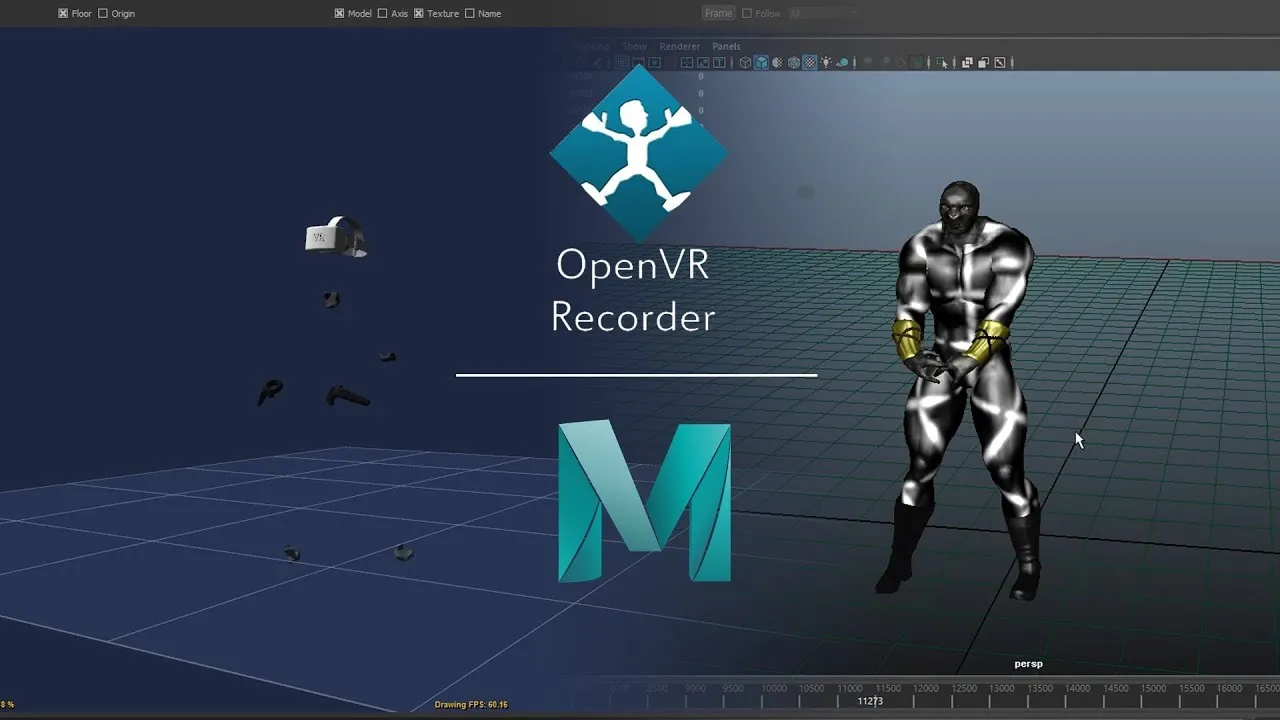Viewport: 1280px width, 720px height.
Task: Toggle the Follow checkbox
Action: 746,14
